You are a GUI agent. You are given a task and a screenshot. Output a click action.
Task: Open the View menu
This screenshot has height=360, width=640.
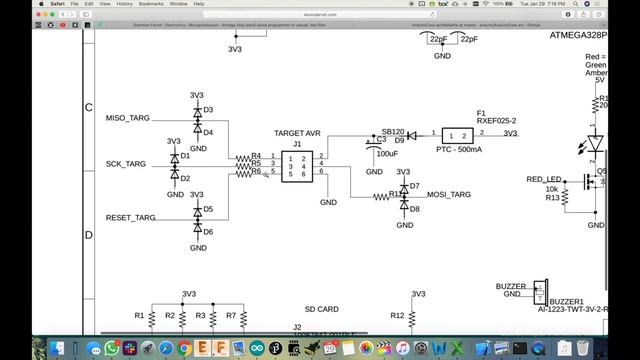(x=104, y=4)
